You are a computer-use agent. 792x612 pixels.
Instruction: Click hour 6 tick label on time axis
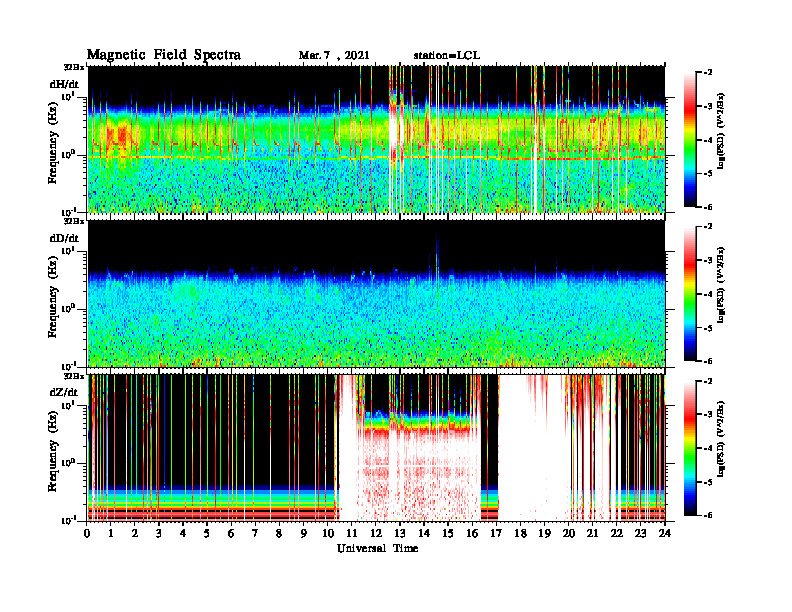pyautogui.click(x=231, y=533)
